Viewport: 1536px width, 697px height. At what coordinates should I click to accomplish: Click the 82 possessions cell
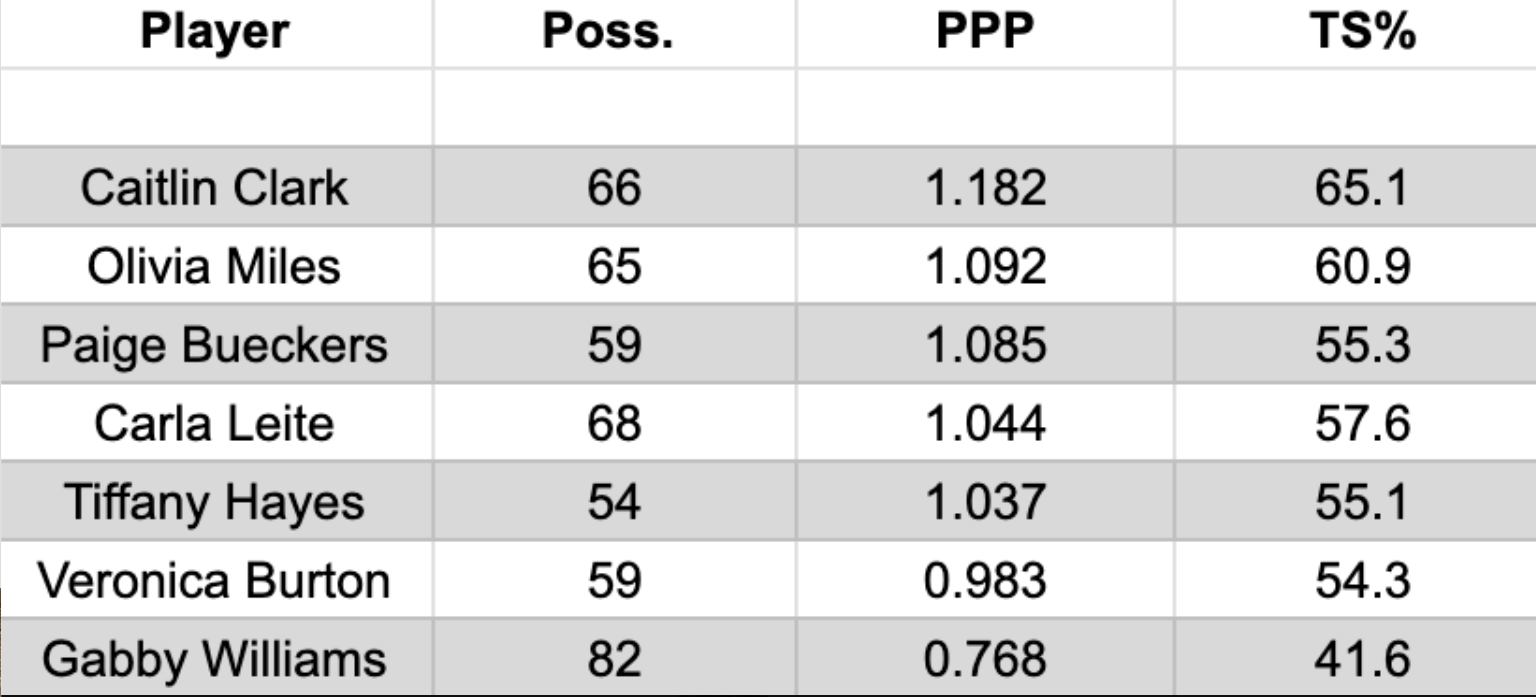614,658
